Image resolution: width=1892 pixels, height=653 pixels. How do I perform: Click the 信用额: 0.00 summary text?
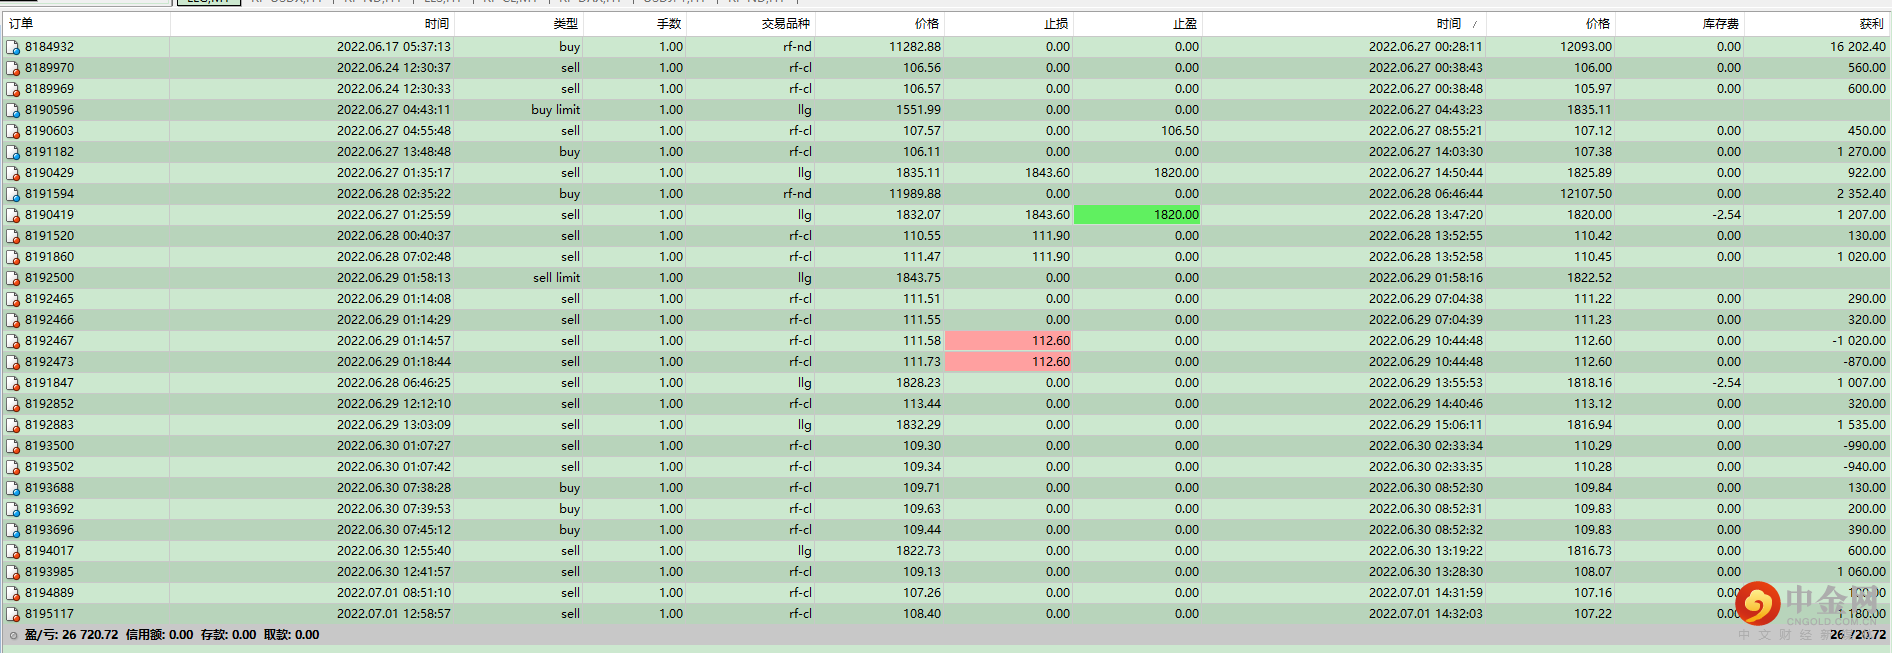point(160,635)
